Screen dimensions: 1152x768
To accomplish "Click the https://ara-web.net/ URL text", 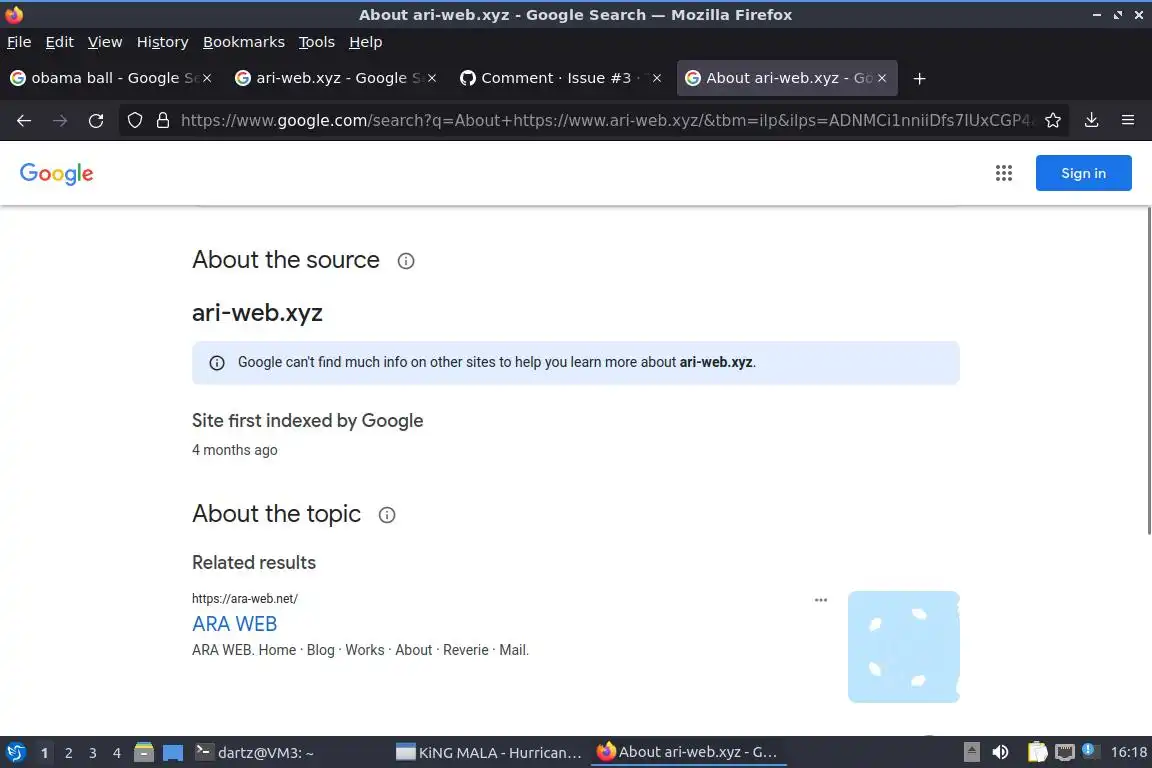I will (x=245, y=599).
